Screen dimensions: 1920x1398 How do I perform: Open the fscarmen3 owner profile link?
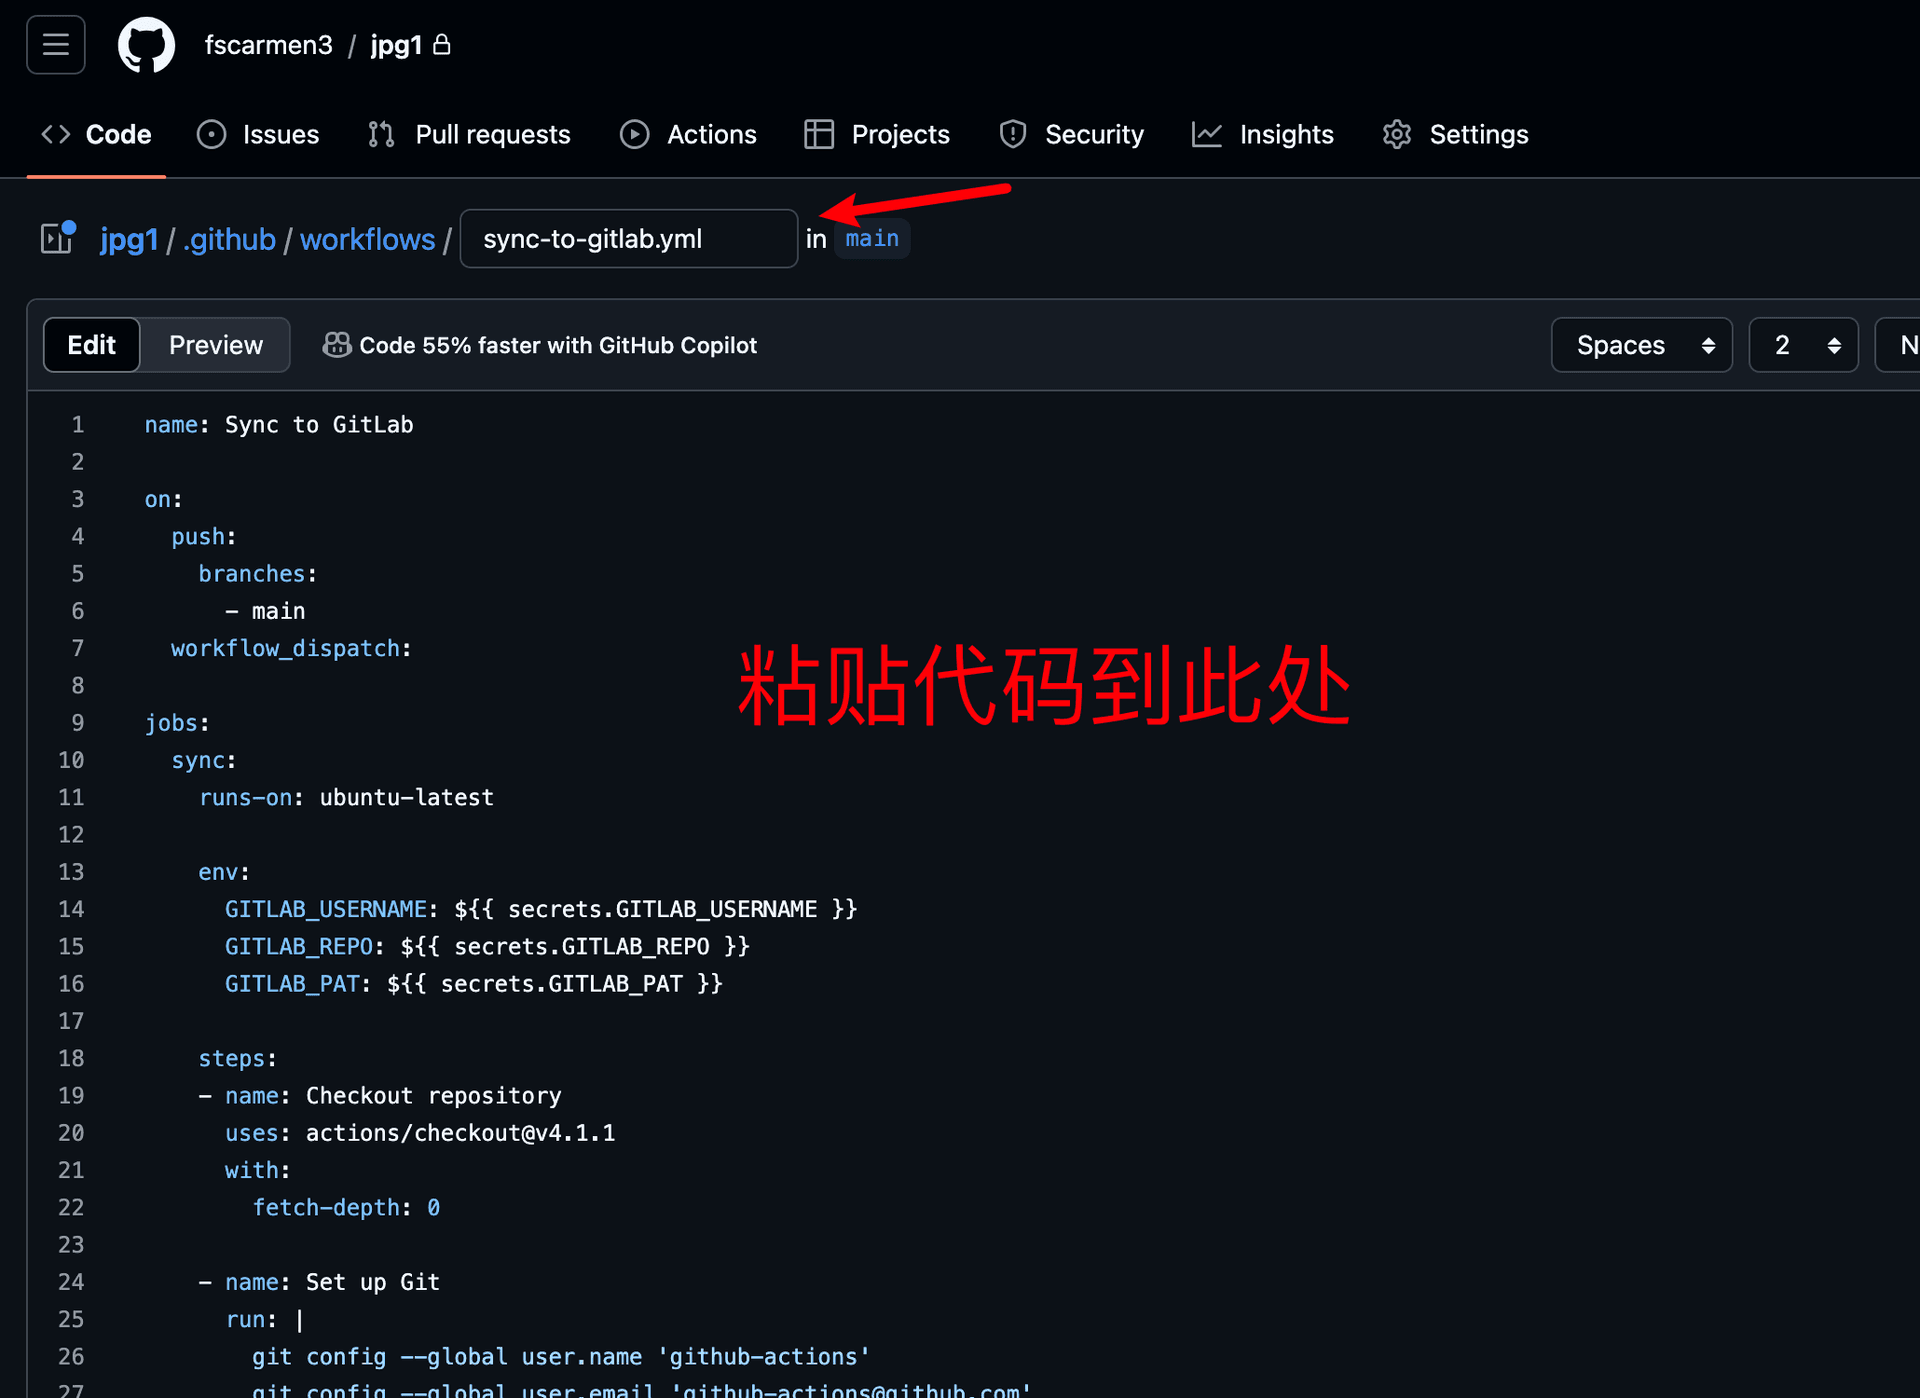coord(268,45)
